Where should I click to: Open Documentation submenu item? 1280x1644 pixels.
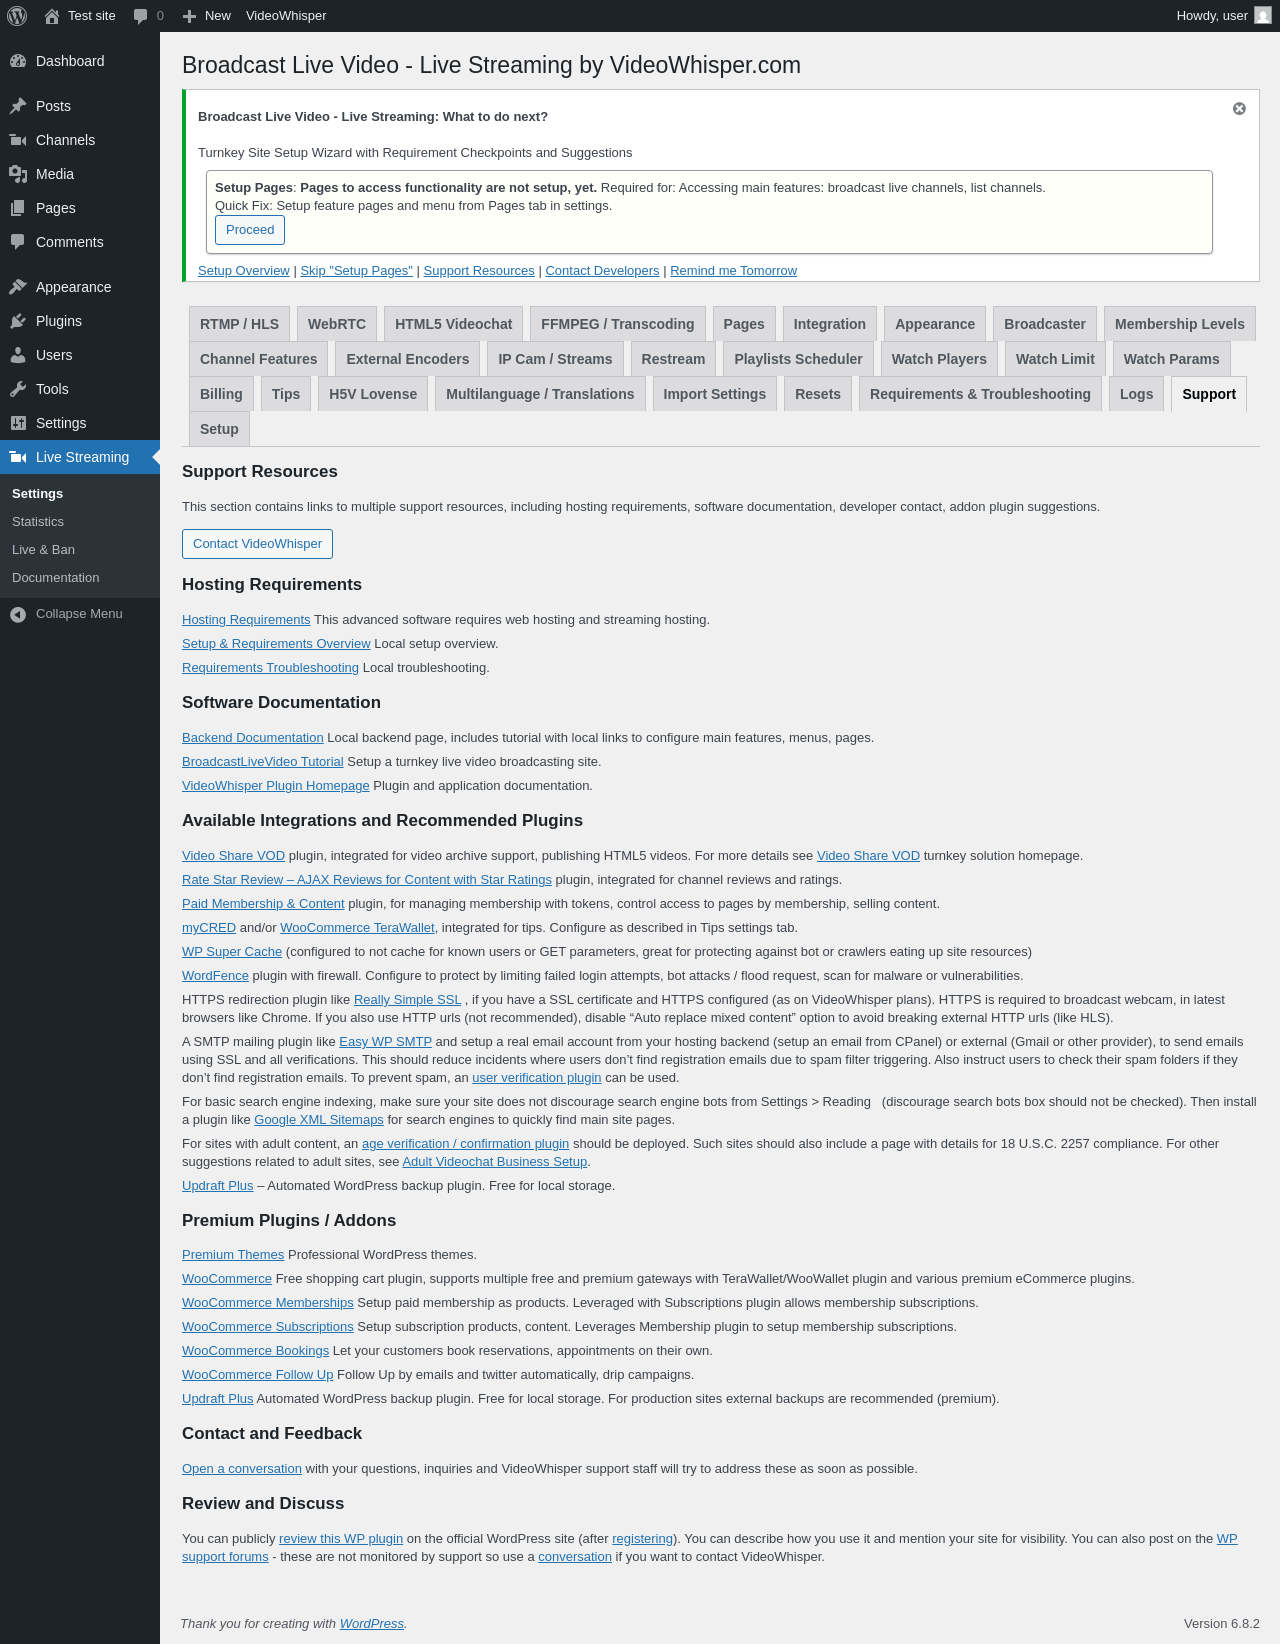(56, 578)
